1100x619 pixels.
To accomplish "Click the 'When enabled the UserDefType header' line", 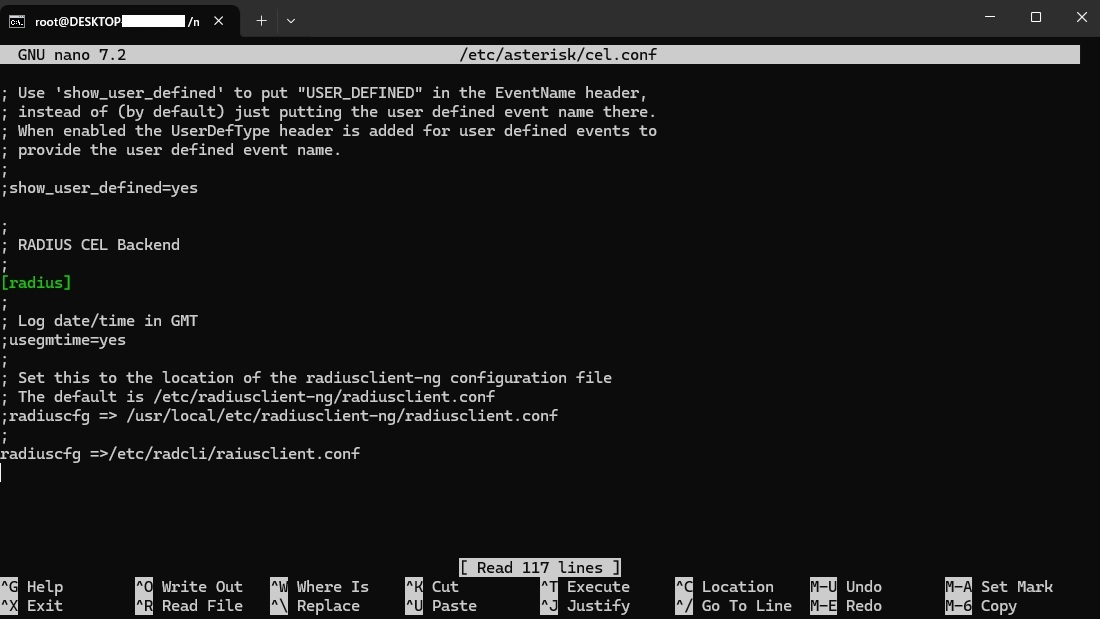I will (329, 131).
